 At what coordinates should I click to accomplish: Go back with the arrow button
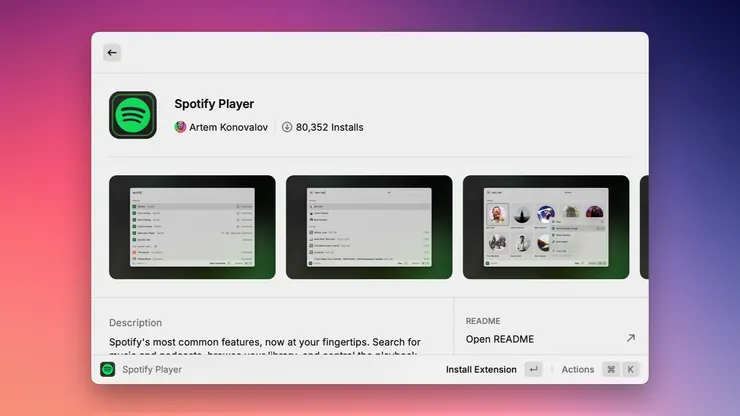(112, 52)
